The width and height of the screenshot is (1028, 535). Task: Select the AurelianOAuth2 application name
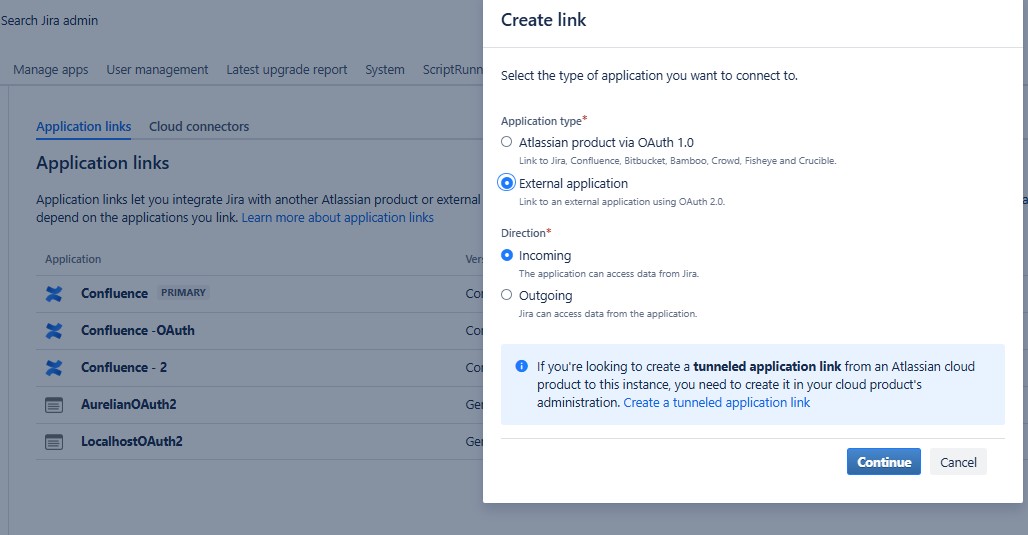(x=128, y=405)
